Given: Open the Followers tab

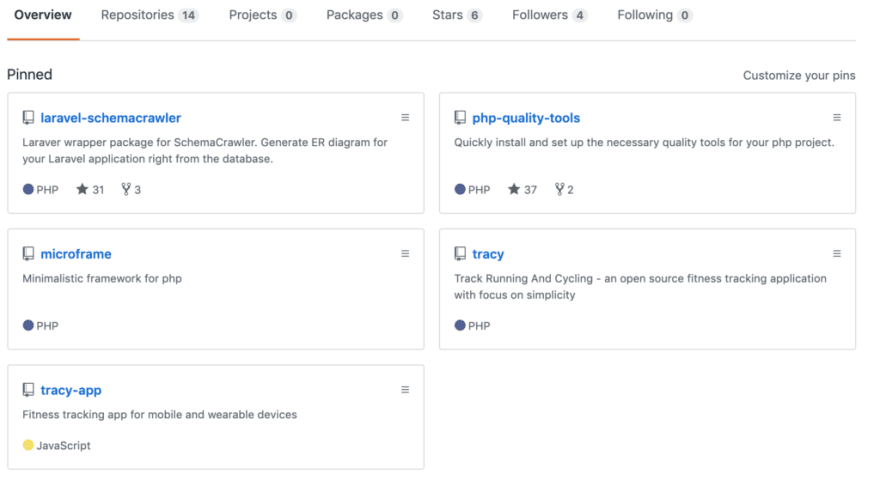Looking at the screenshot, I should (x=549, y=15).
